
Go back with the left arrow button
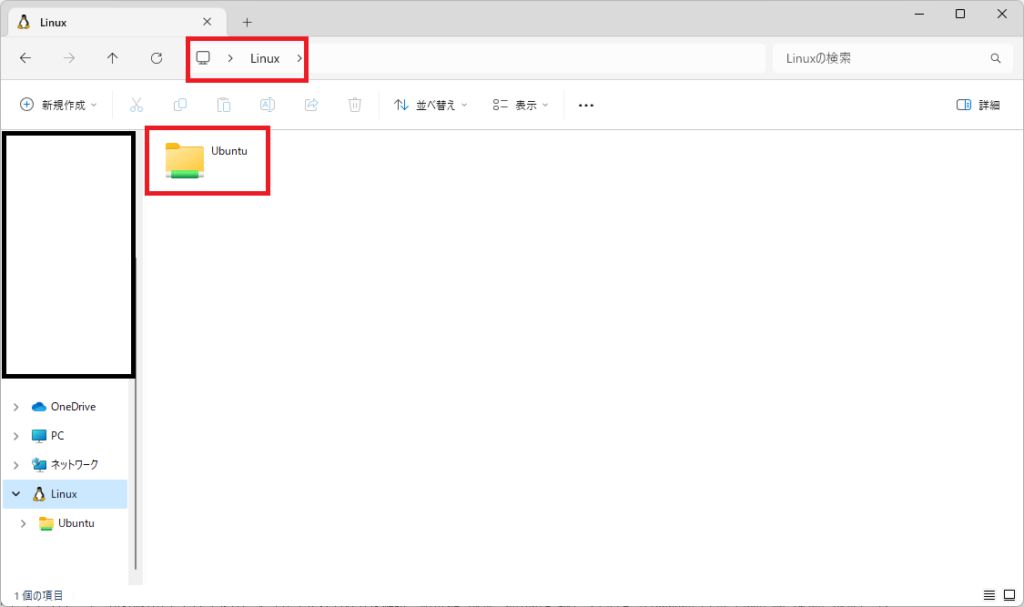[x=25, y=58]
